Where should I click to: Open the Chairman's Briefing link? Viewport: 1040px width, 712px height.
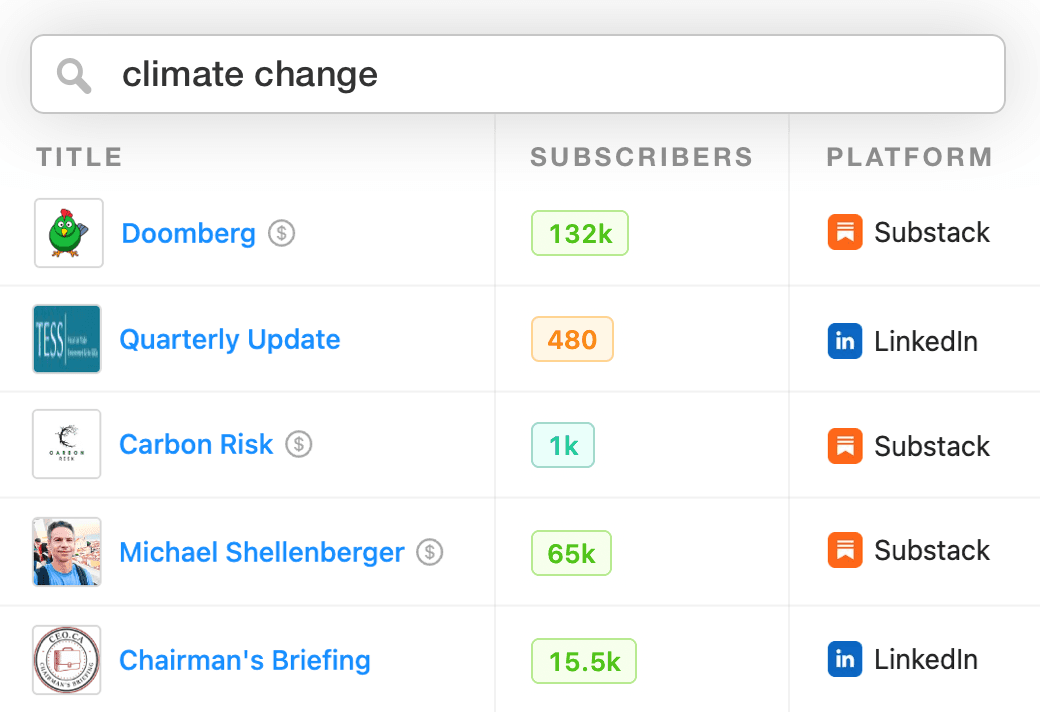point(245,660)
